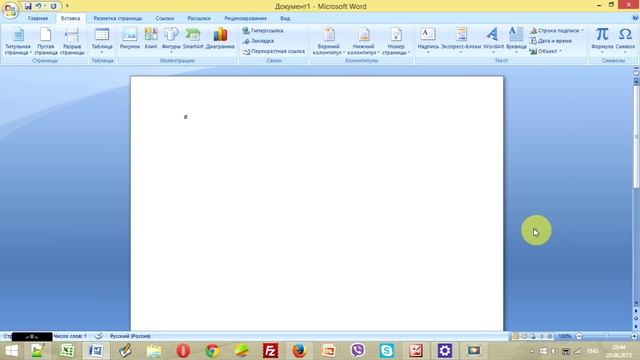Launch FileZilla from the taskbar

click(270, 351)
